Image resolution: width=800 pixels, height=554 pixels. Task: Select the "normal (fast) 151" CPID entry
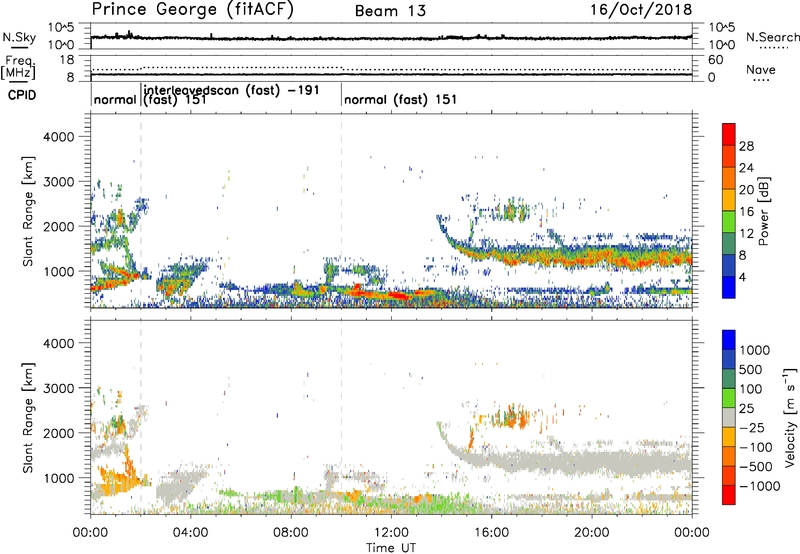click(x=401, y=99)
